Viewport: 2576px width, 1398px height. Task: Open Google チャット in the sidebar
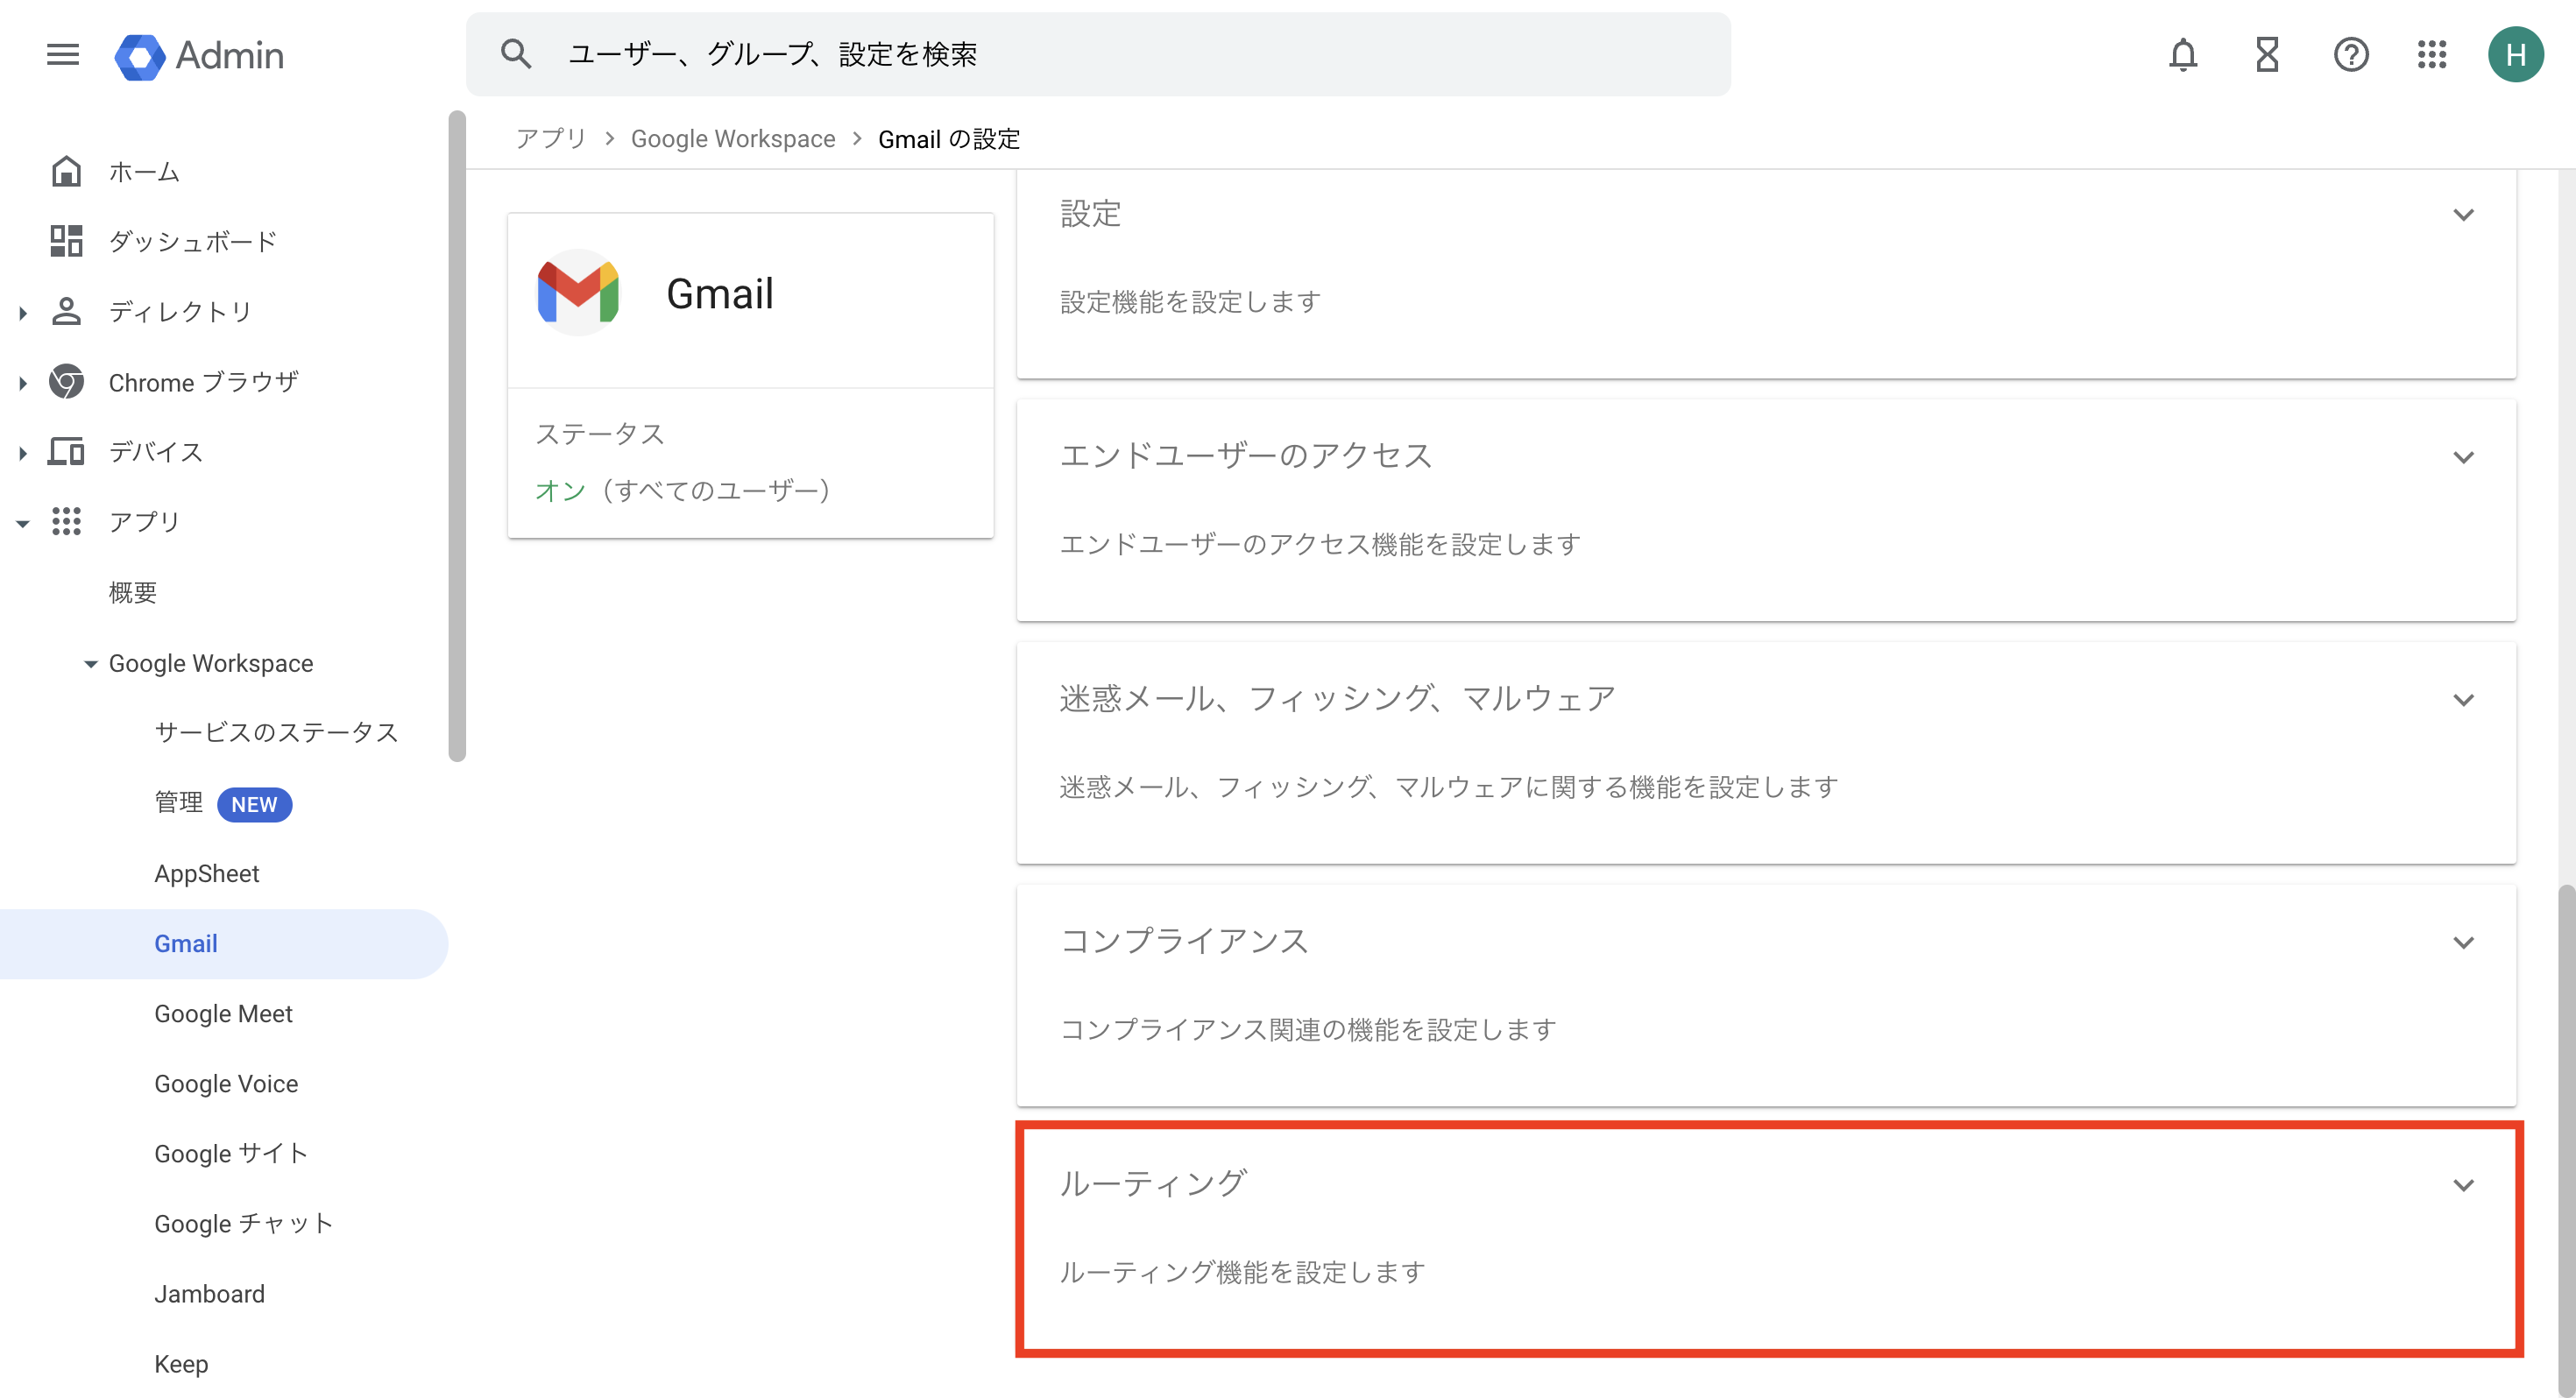(x=243, y=1223)
